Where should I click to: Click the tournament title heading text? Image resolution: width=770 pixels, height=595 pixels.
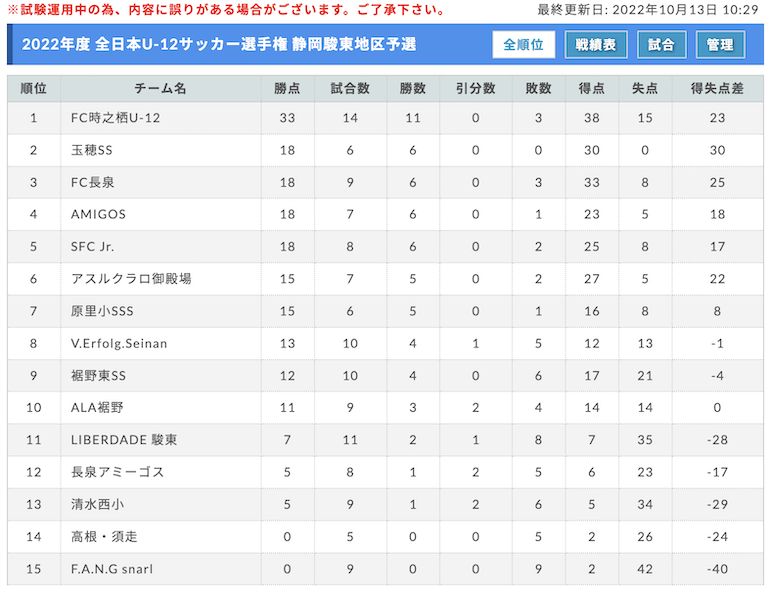point(219,45)
